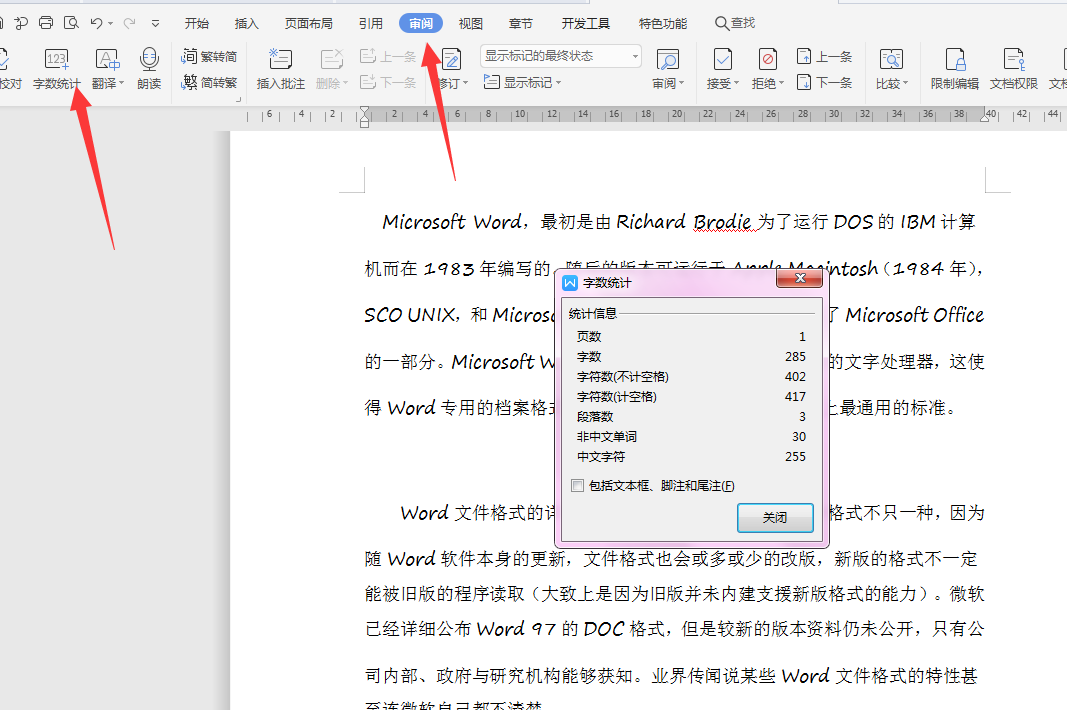Expand the Reject (拒绝) dropdown arrow
Image resolution: width=1067 pixels, height=710 pixels.
pyautogui.click(x=782, y=83)
